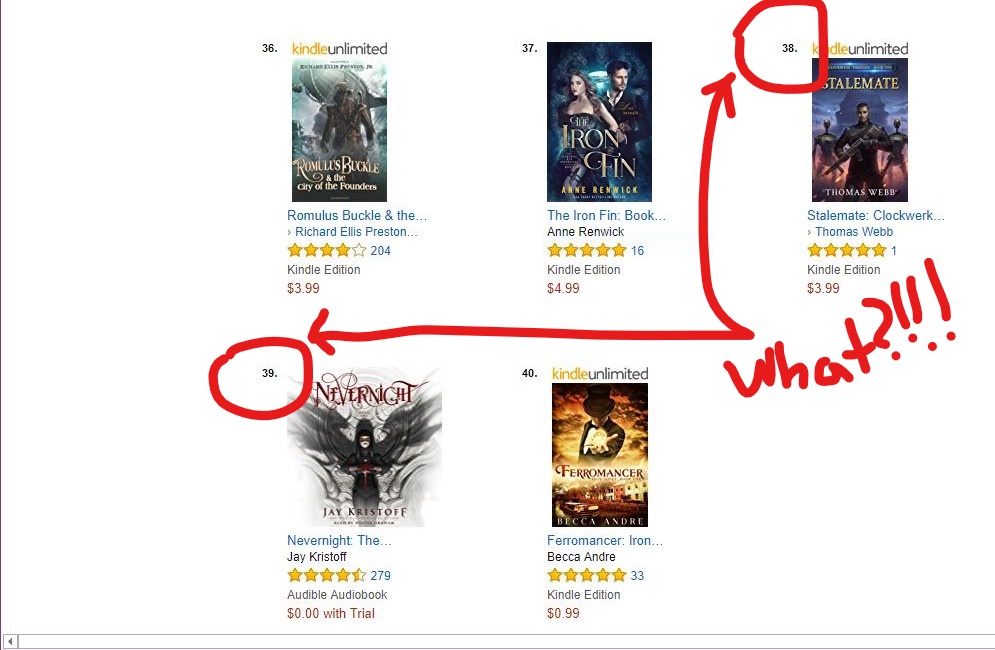Click the Kindle Unlimited logo above Romulus Buckle
The width and height of the screenshot is (995, 650).
[339, 49]
